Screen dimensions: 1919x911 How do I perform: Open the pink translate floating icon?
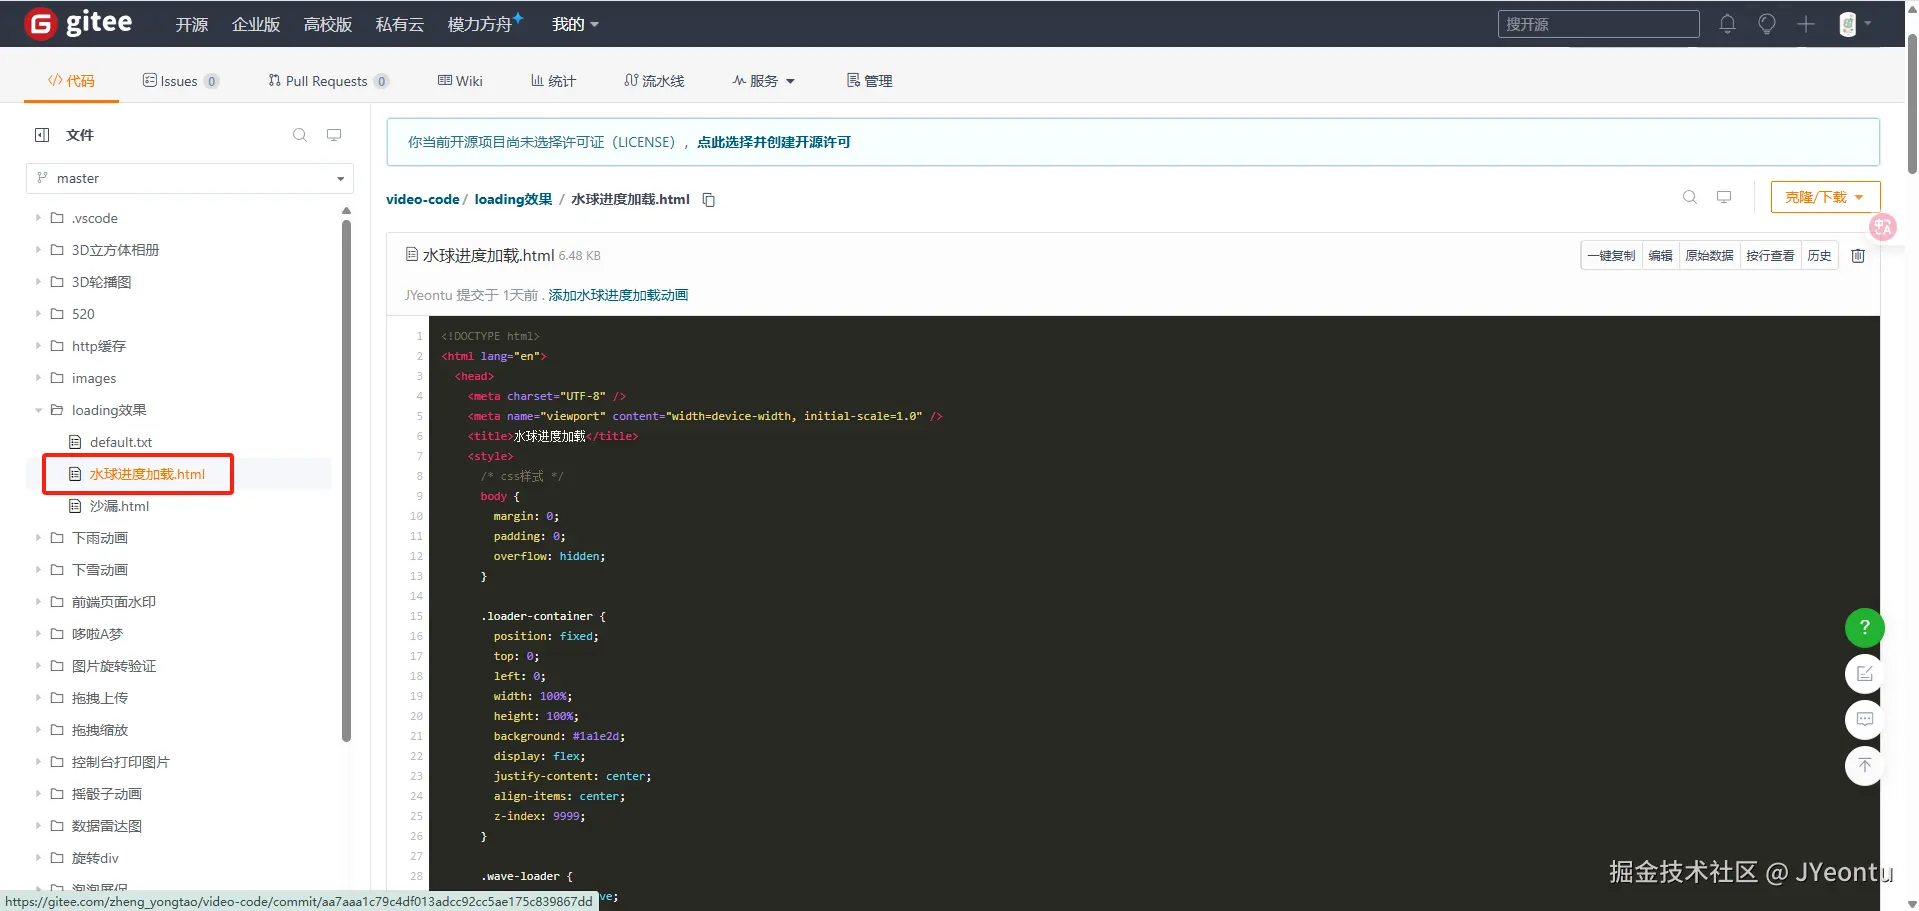(1883, 227)
